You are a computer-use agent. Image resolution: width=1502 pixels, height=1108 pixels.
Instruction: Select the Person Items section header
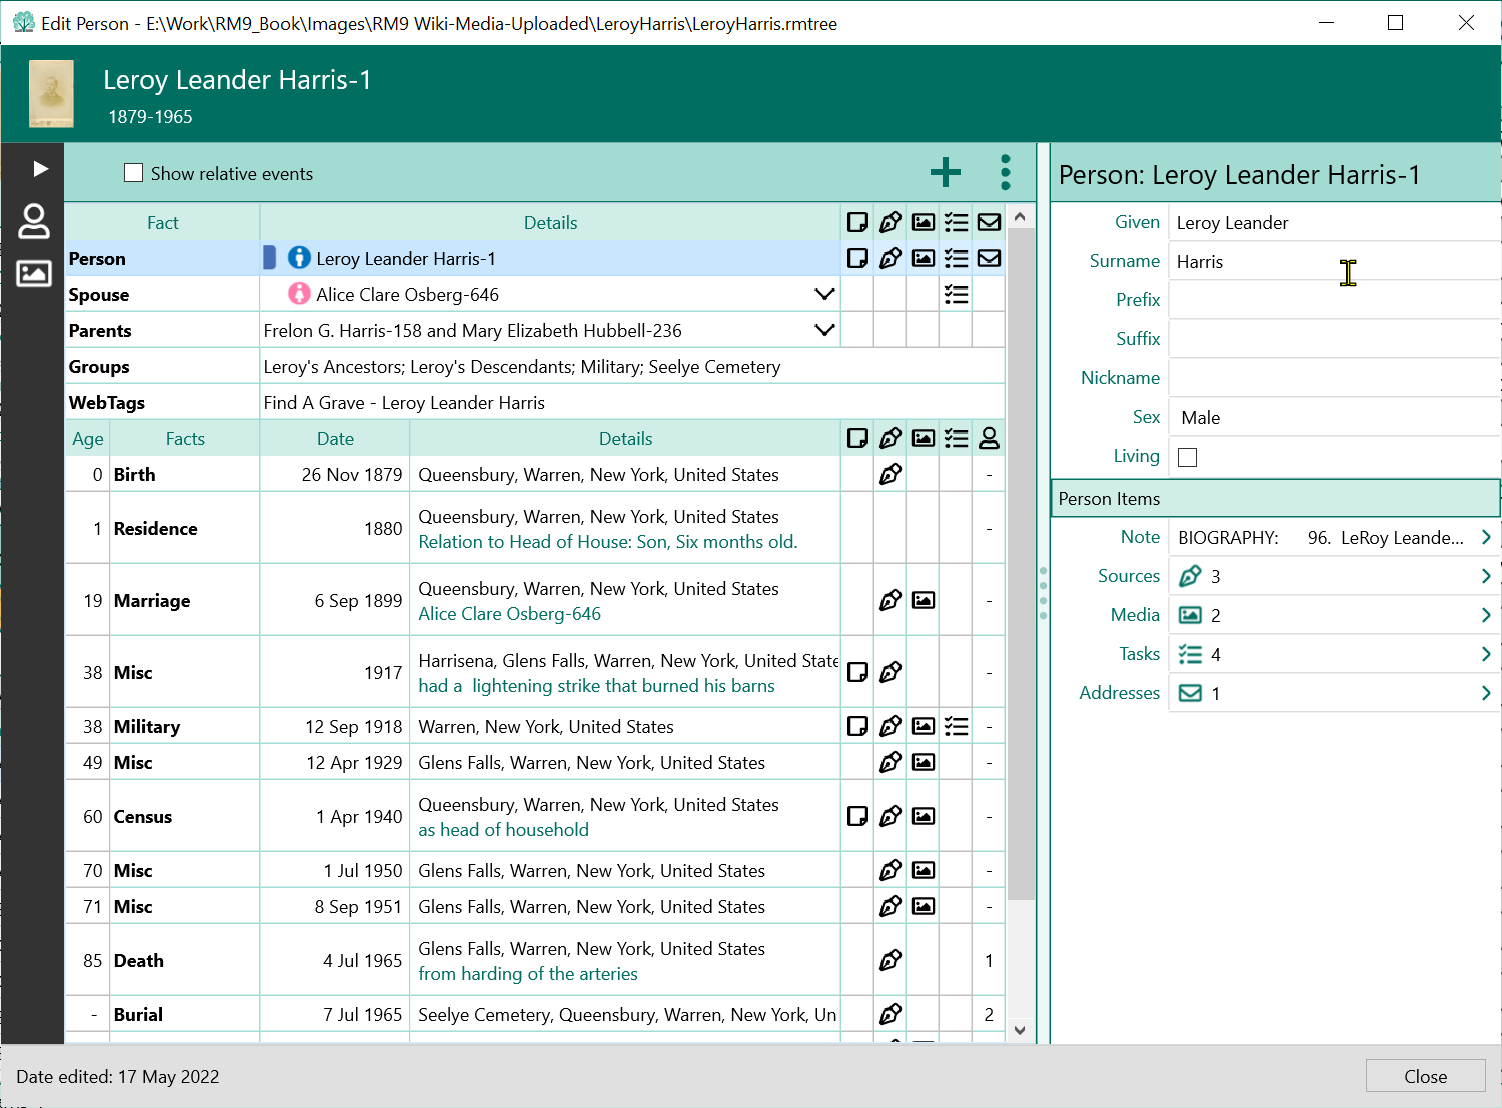pos(1276,498)
